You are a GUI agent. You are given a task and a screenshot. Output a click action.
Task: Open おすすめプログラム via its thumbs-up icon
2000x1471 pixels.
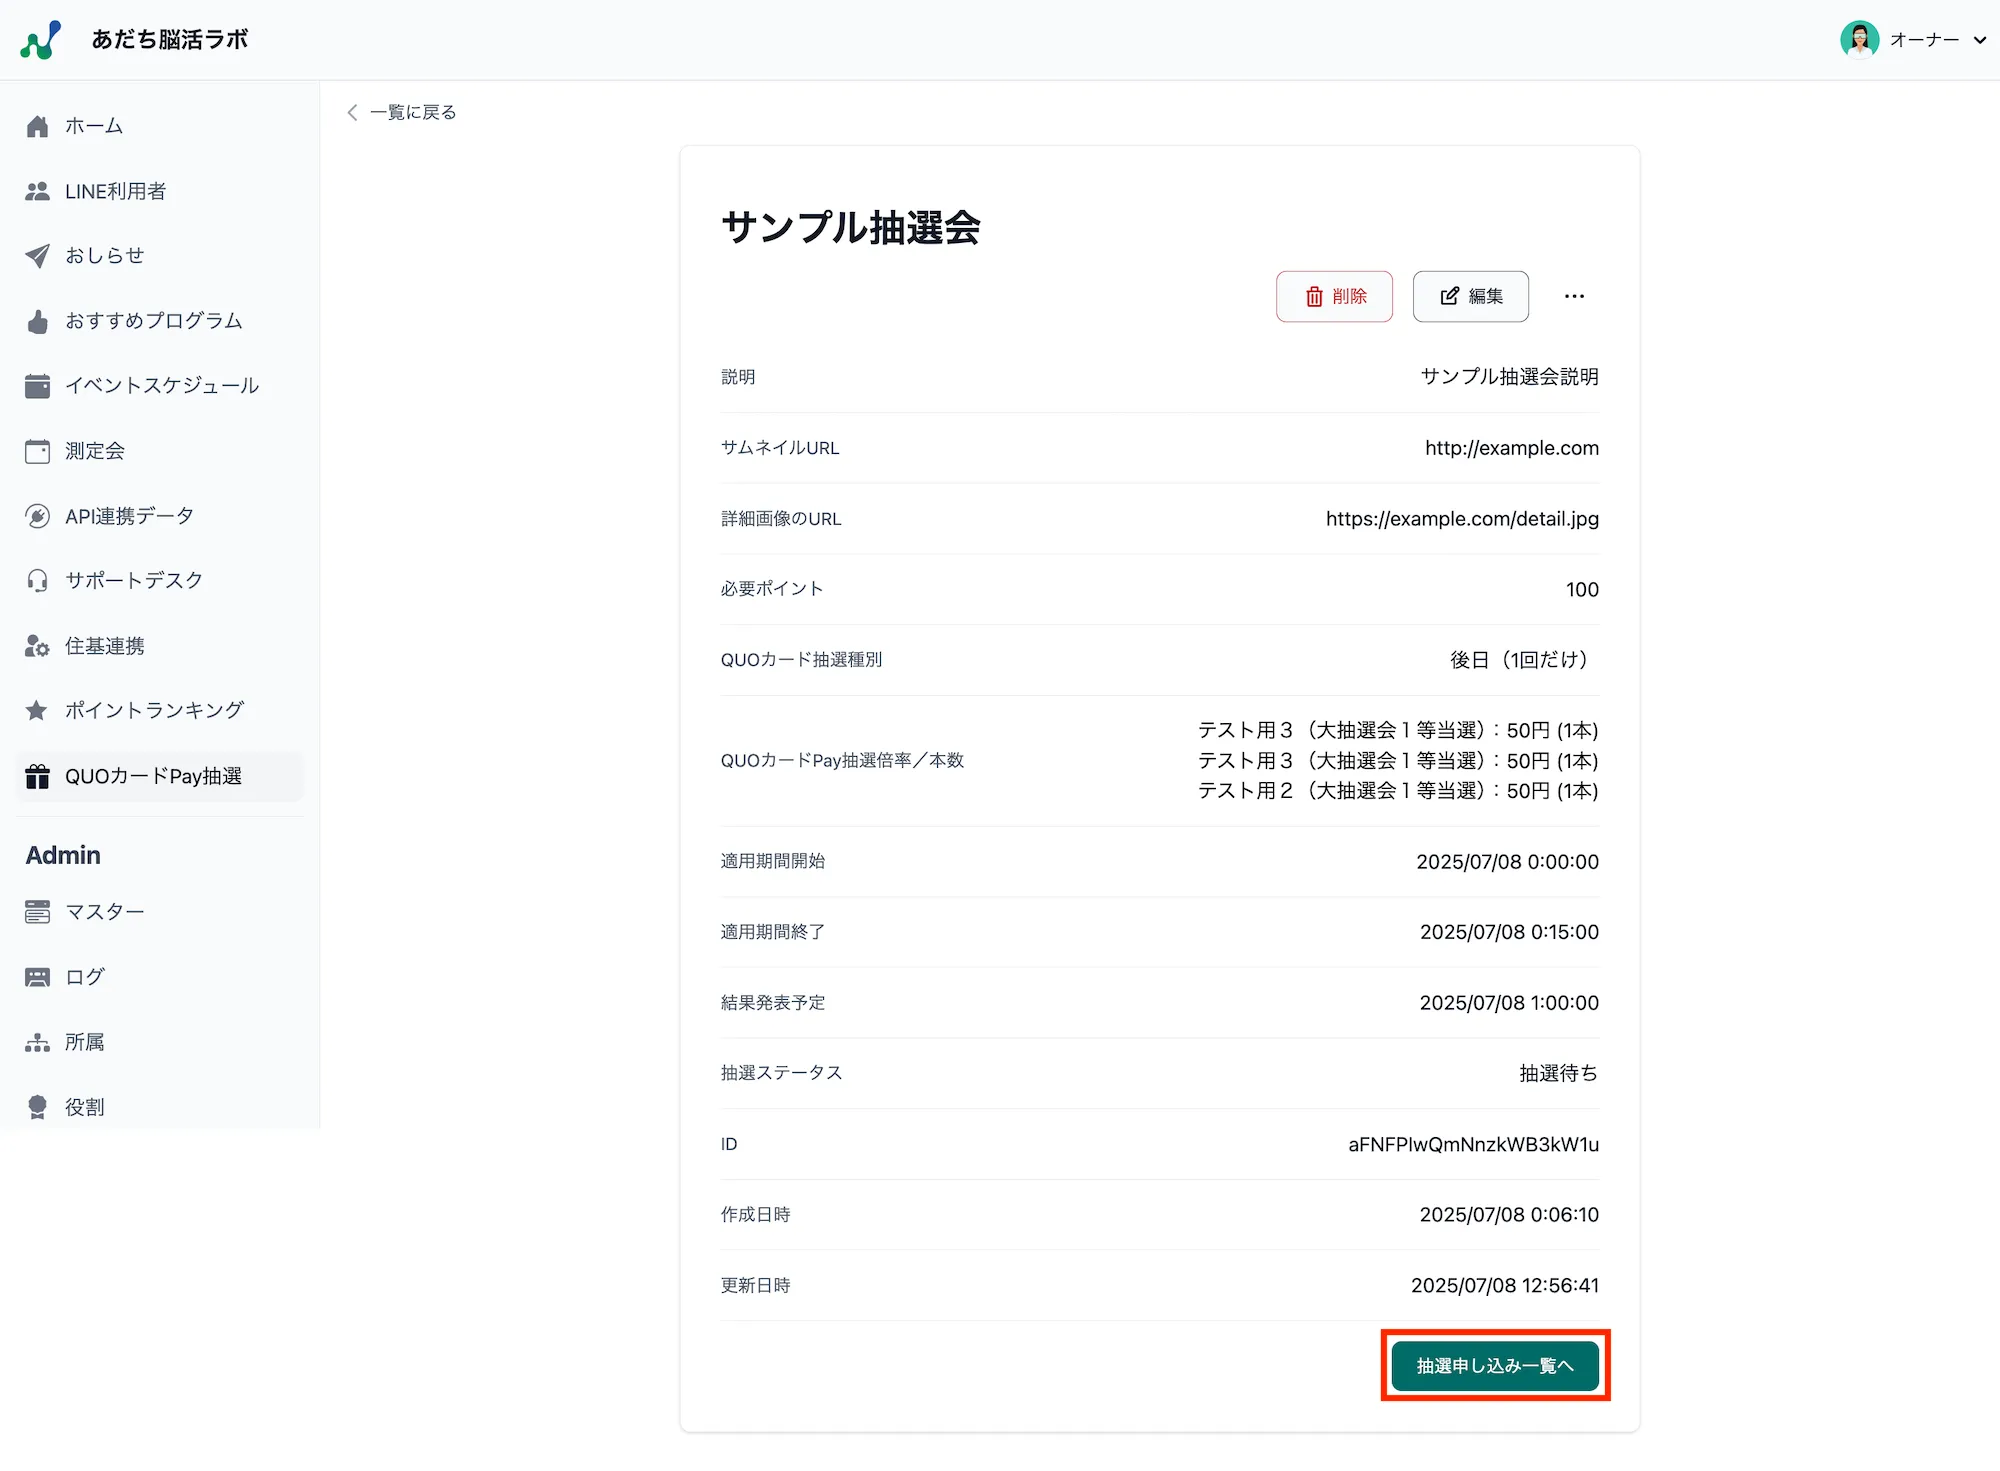(x=37, y=320)
